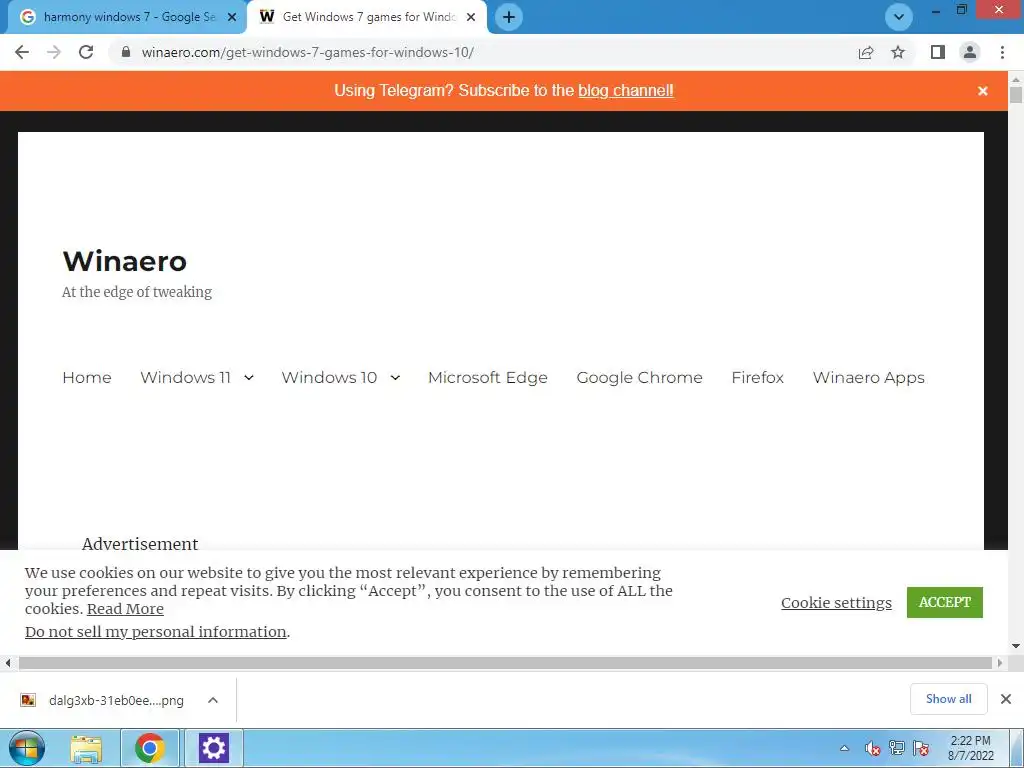Click the address bar URL
The image size is (1024, 768).
(x=308, y=52)
